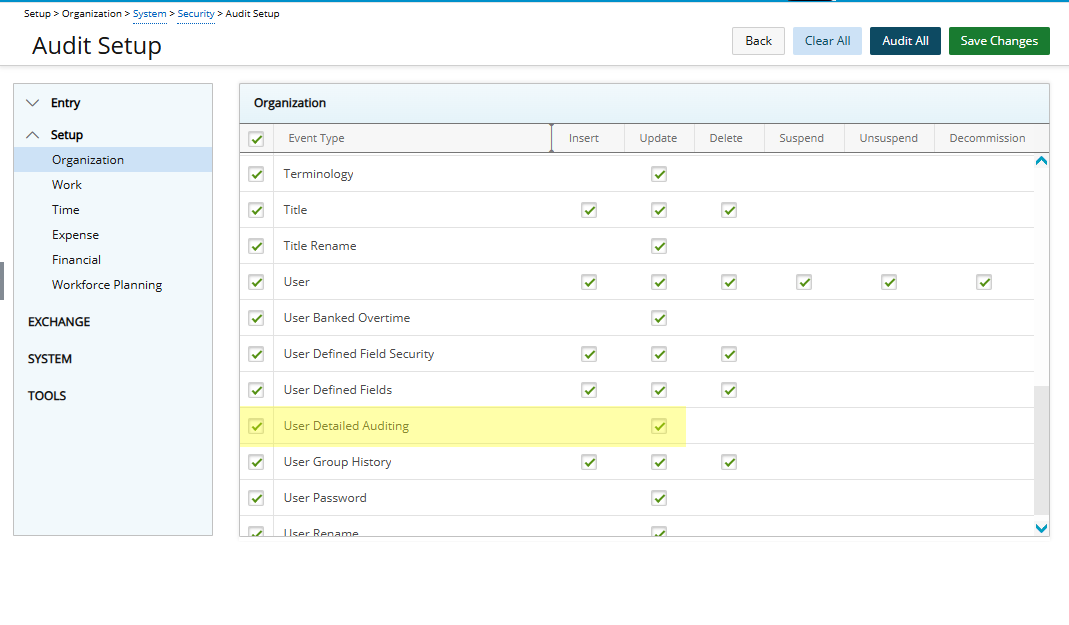Open the TOOLS section

pyautogui.click(x=47, y=395)
